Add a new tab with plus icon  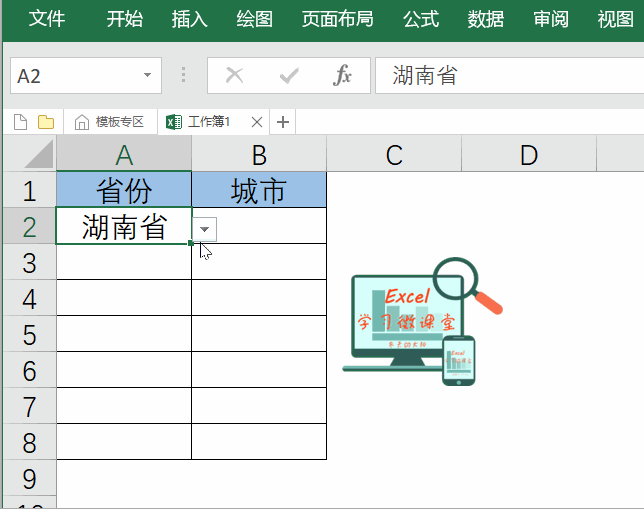tap(283, 122)
